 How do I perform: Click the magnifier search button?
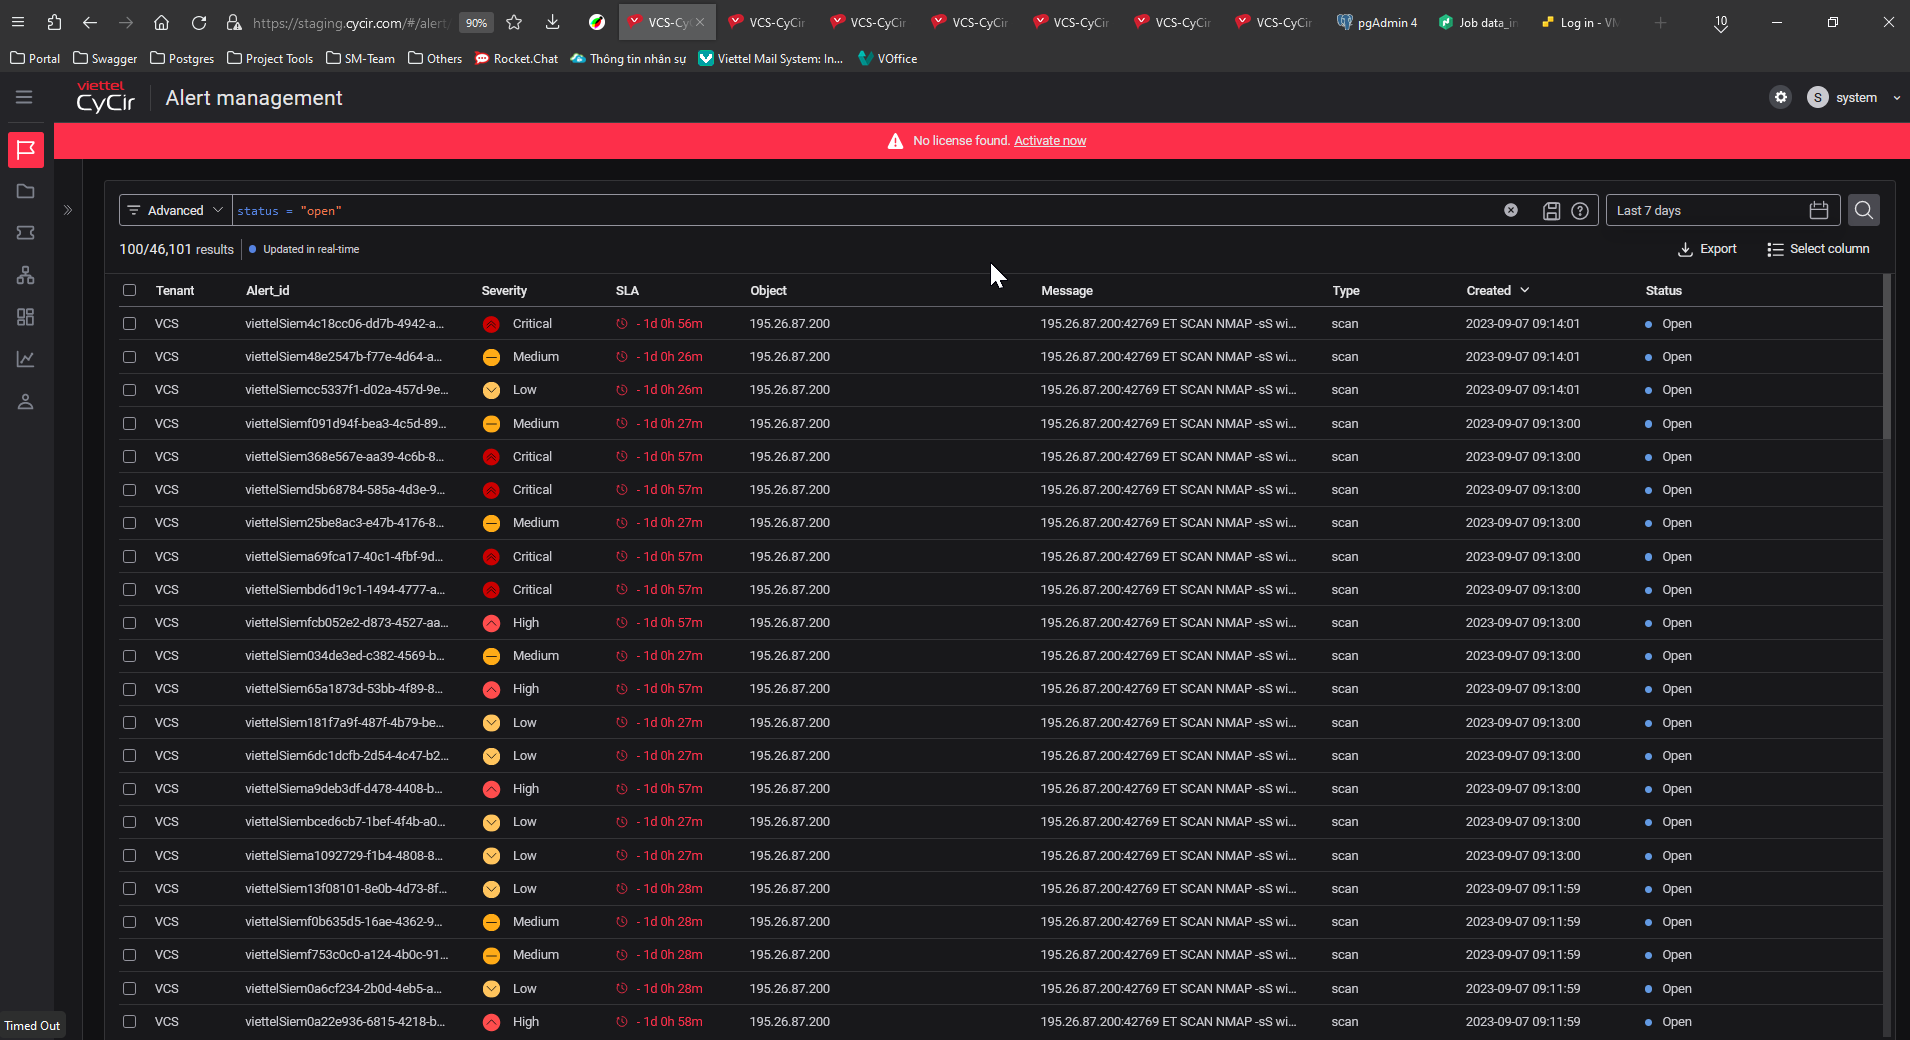click(x=1863, y=210)
